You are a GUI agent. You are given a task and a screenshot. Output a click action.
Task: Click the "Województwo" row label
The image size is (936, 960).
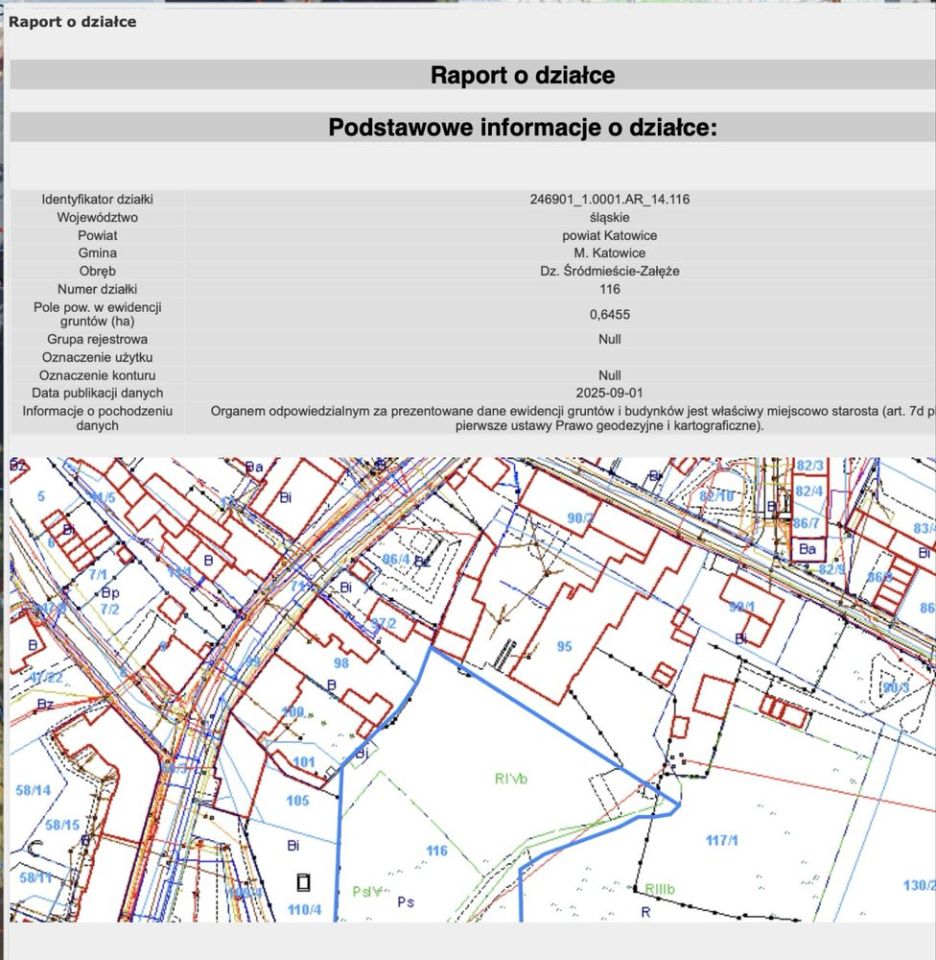(96, 216)
